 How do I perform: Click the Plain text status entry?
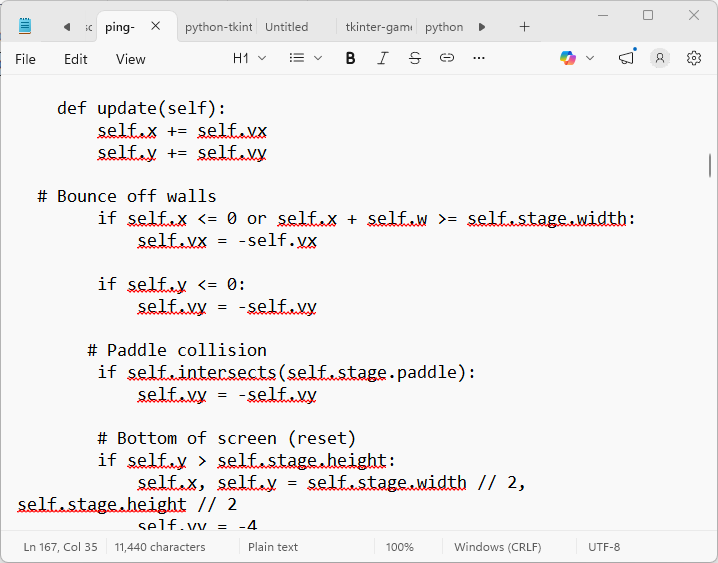(x=273, y=547)
